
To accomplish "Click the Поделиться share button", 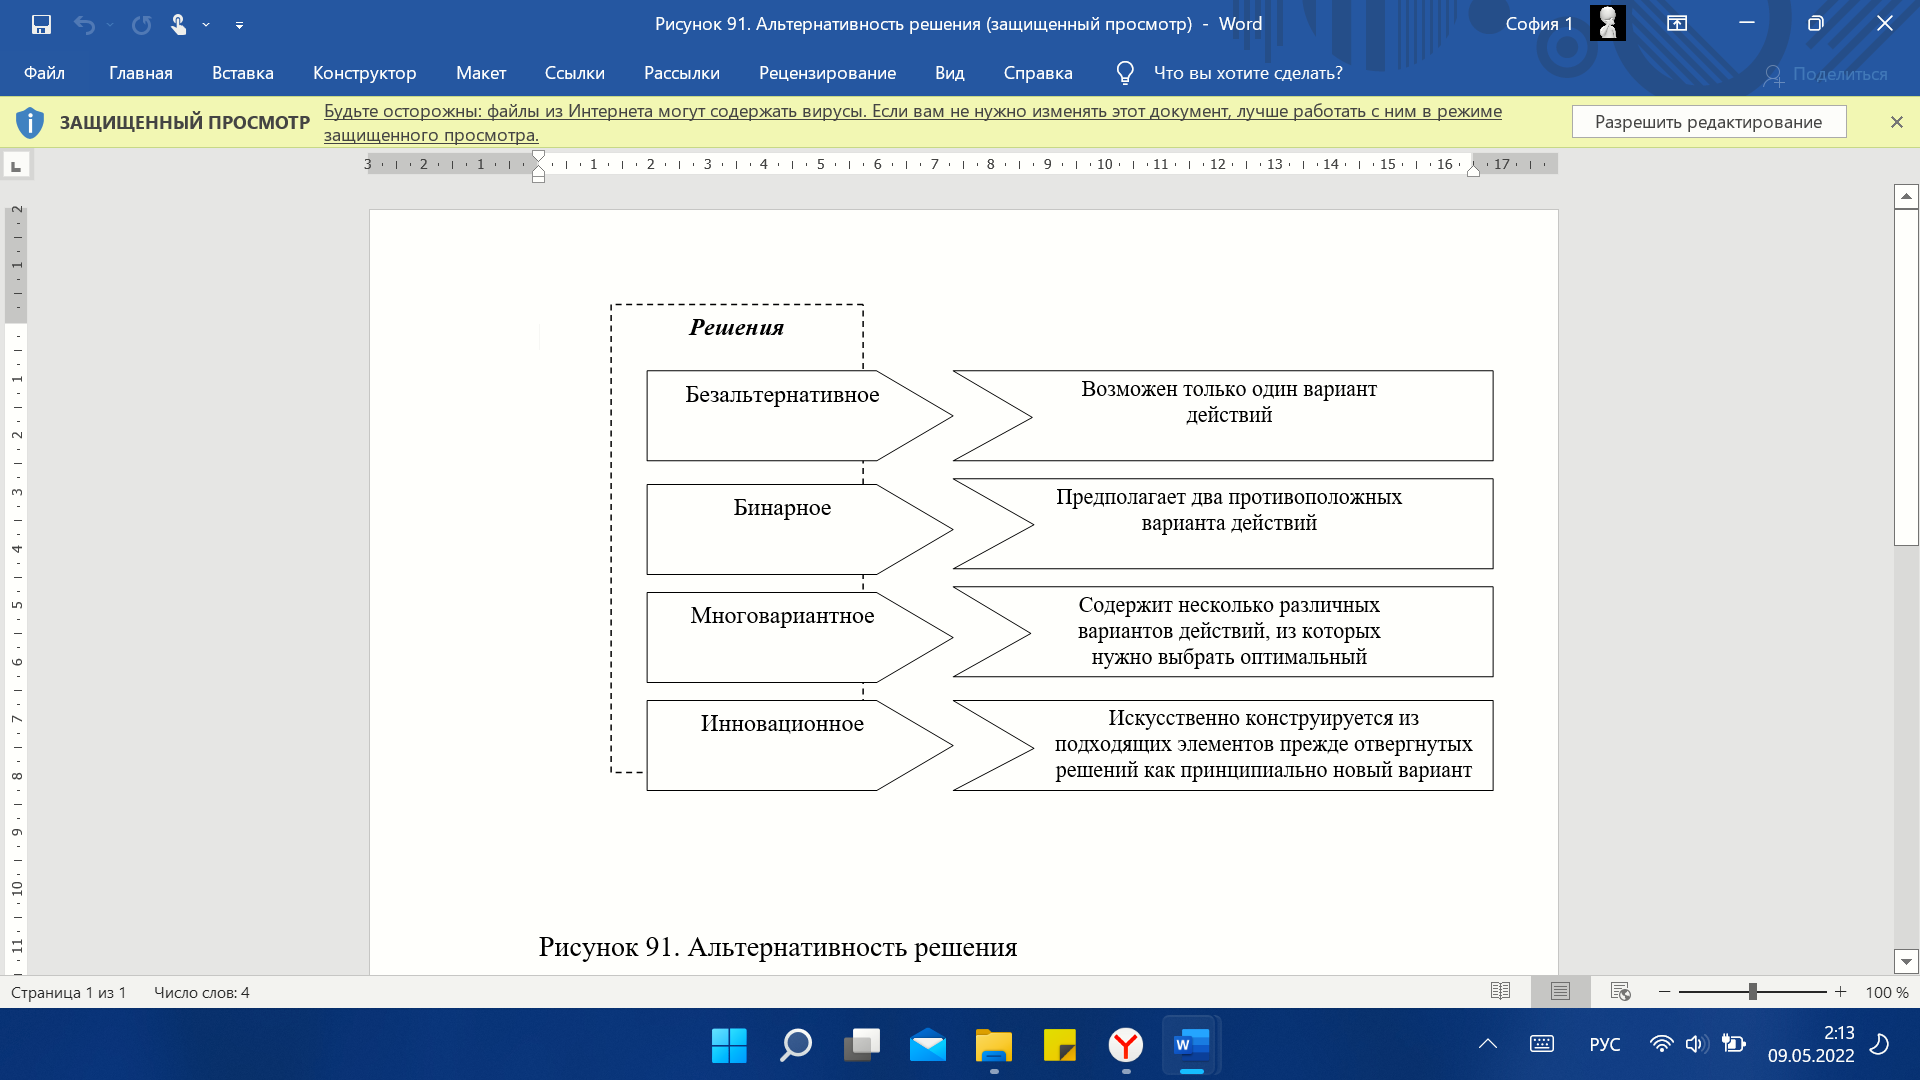I will (1825, 74).
